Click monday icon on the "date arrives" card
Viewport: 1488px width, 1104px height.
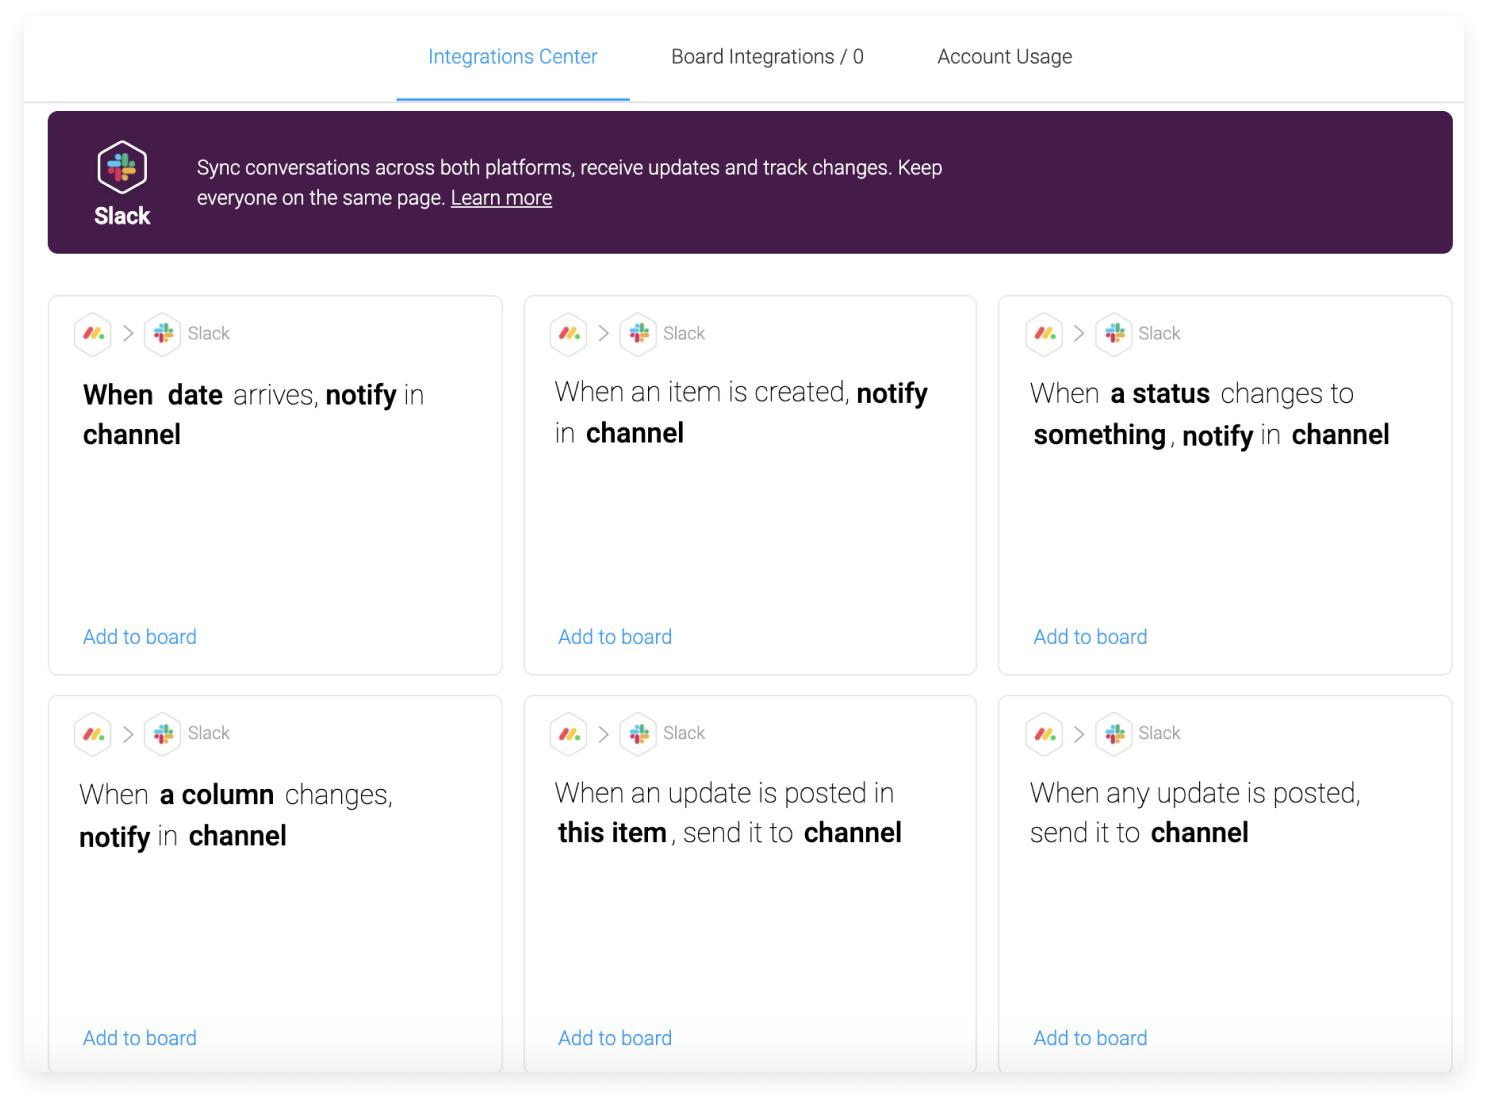[93, 333]
